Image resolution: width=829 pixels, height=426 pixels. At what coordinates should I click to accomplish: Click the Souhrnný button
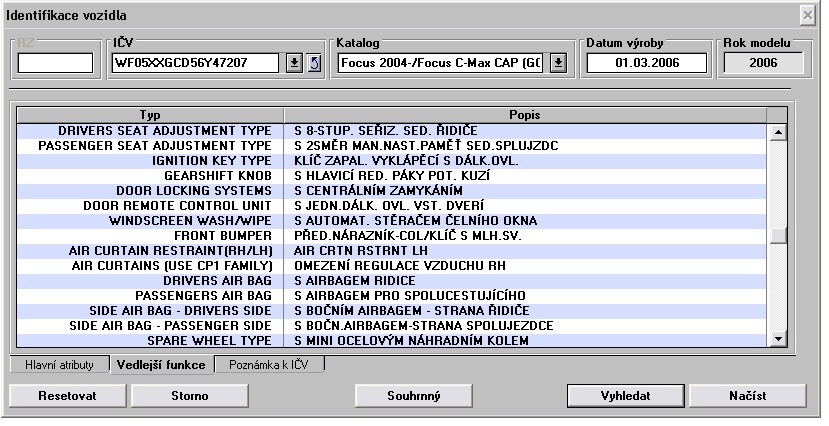point(413,396)
